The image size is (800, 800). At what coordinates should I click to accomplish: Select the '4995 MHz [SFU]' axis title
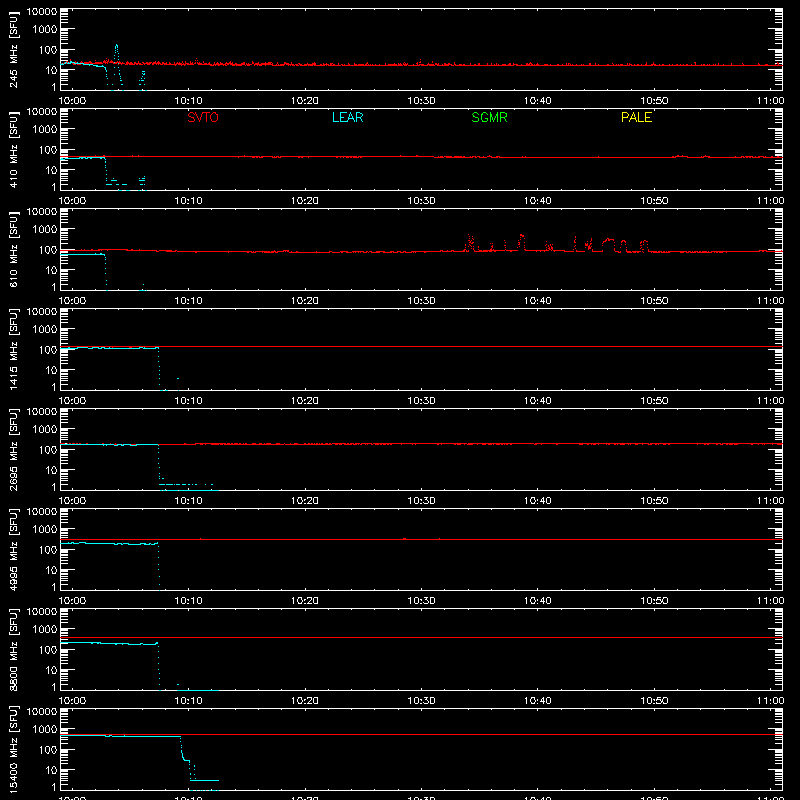tap(14, 549)
